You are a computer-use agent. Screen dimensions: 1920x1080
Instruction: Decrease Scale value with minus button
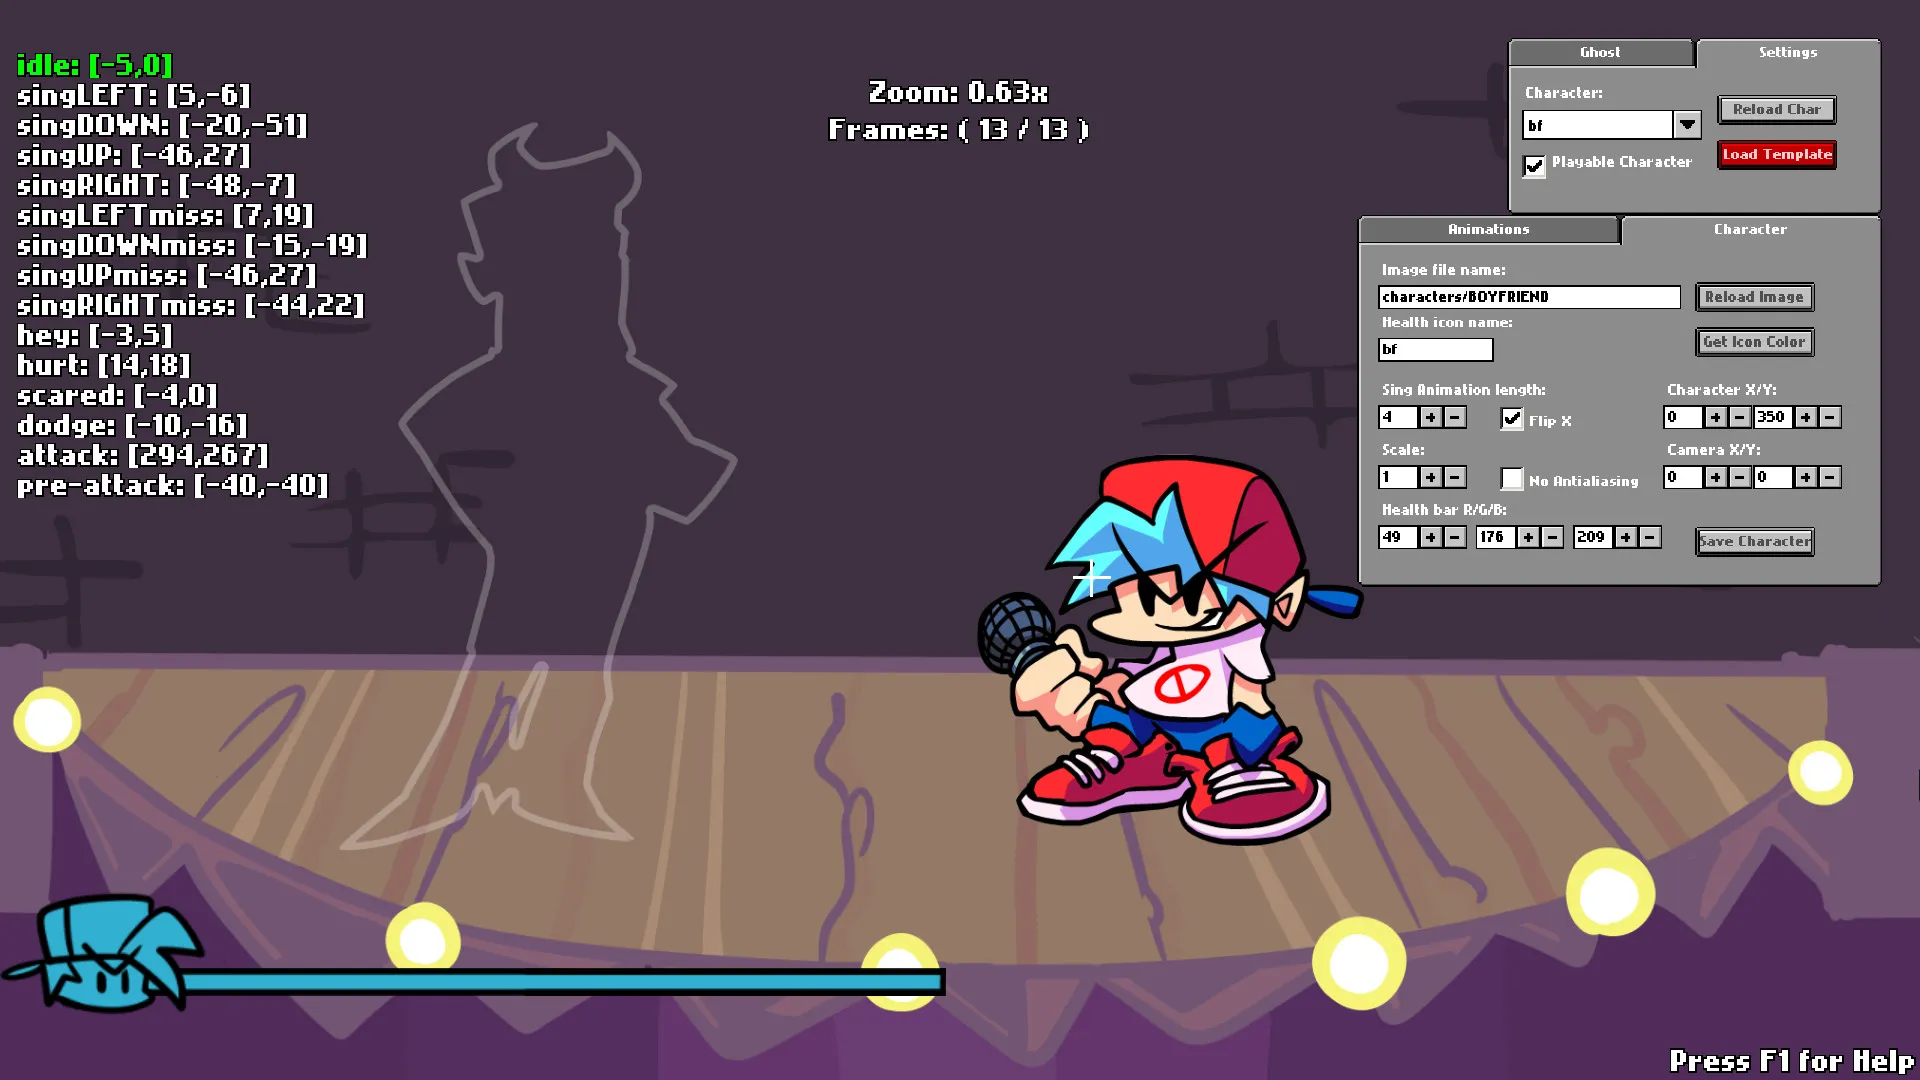[x=1456, y=478]
